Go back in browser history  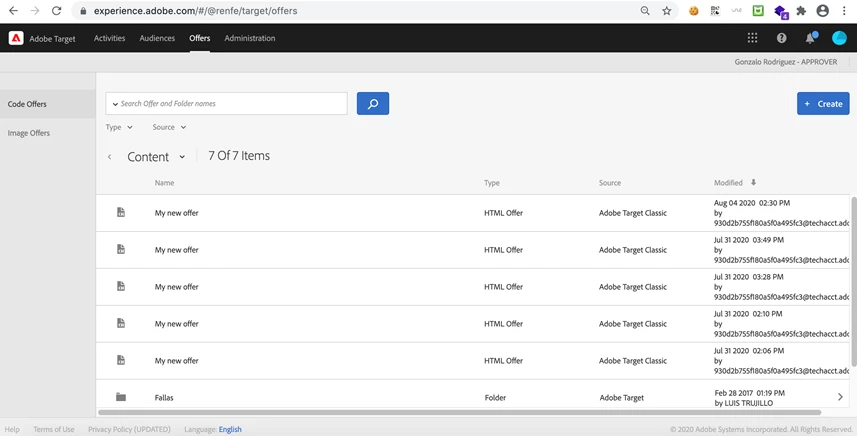13,10
